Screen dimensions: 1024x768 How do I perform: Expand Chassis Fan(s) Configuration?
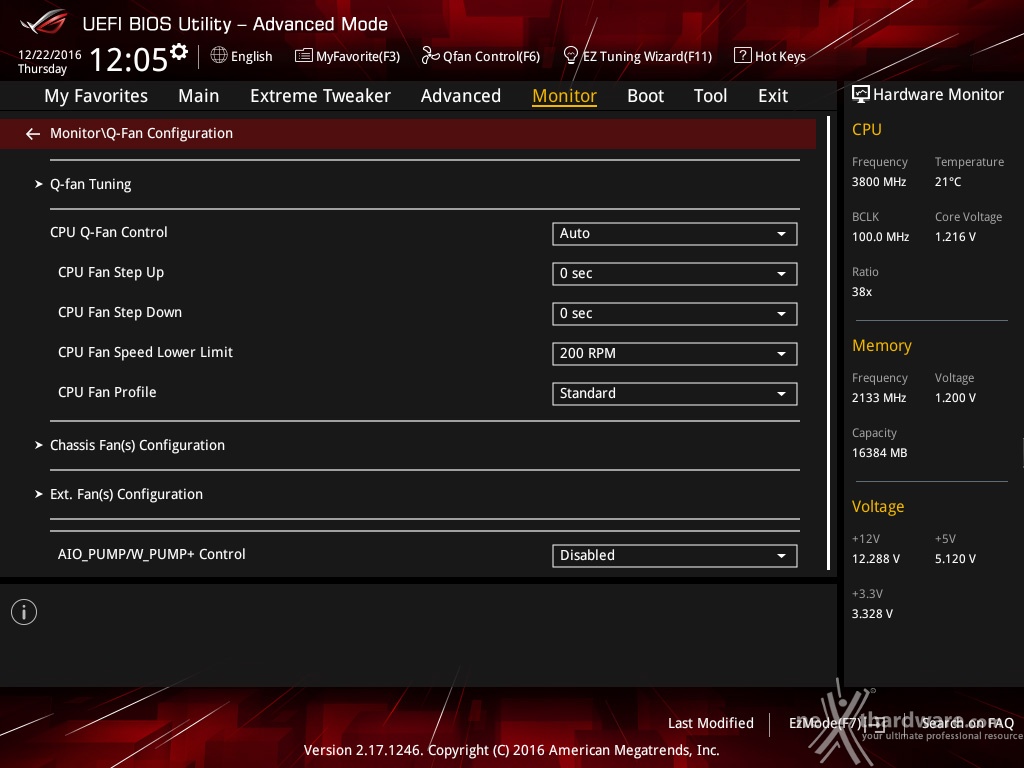click(x=137, y=445)
